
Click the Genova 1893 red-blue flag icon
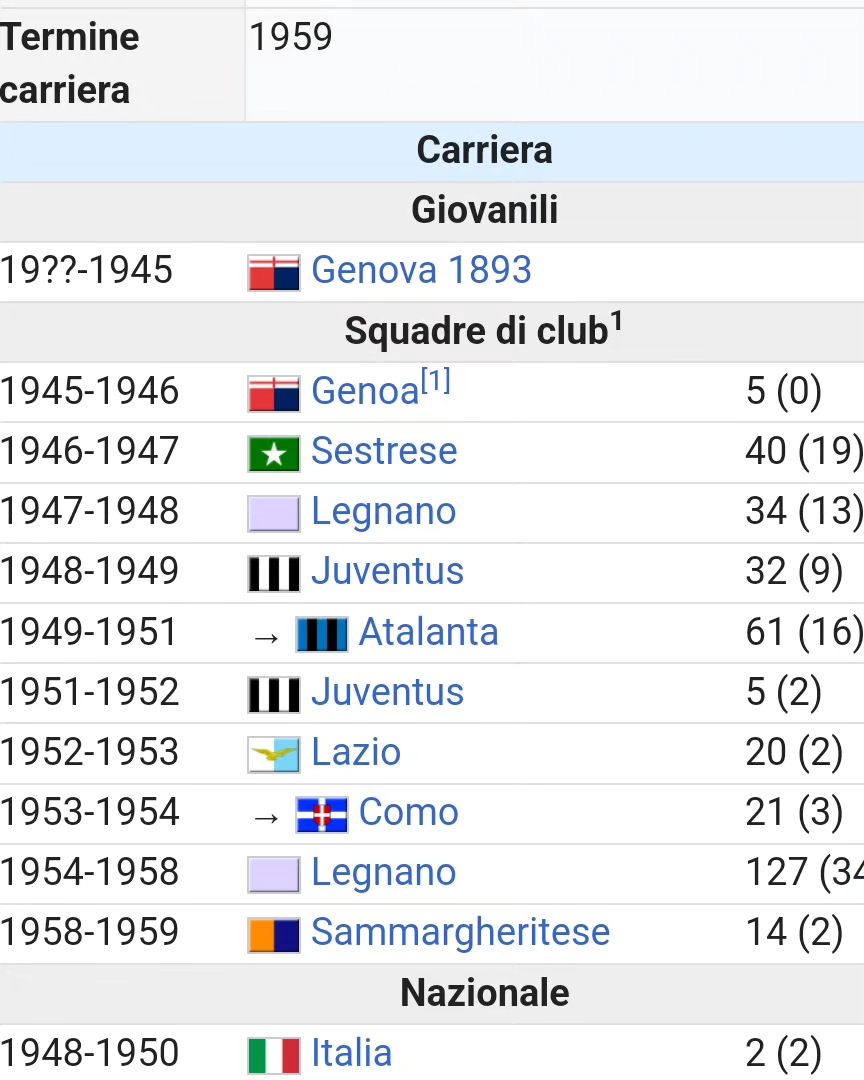(274, 273)
